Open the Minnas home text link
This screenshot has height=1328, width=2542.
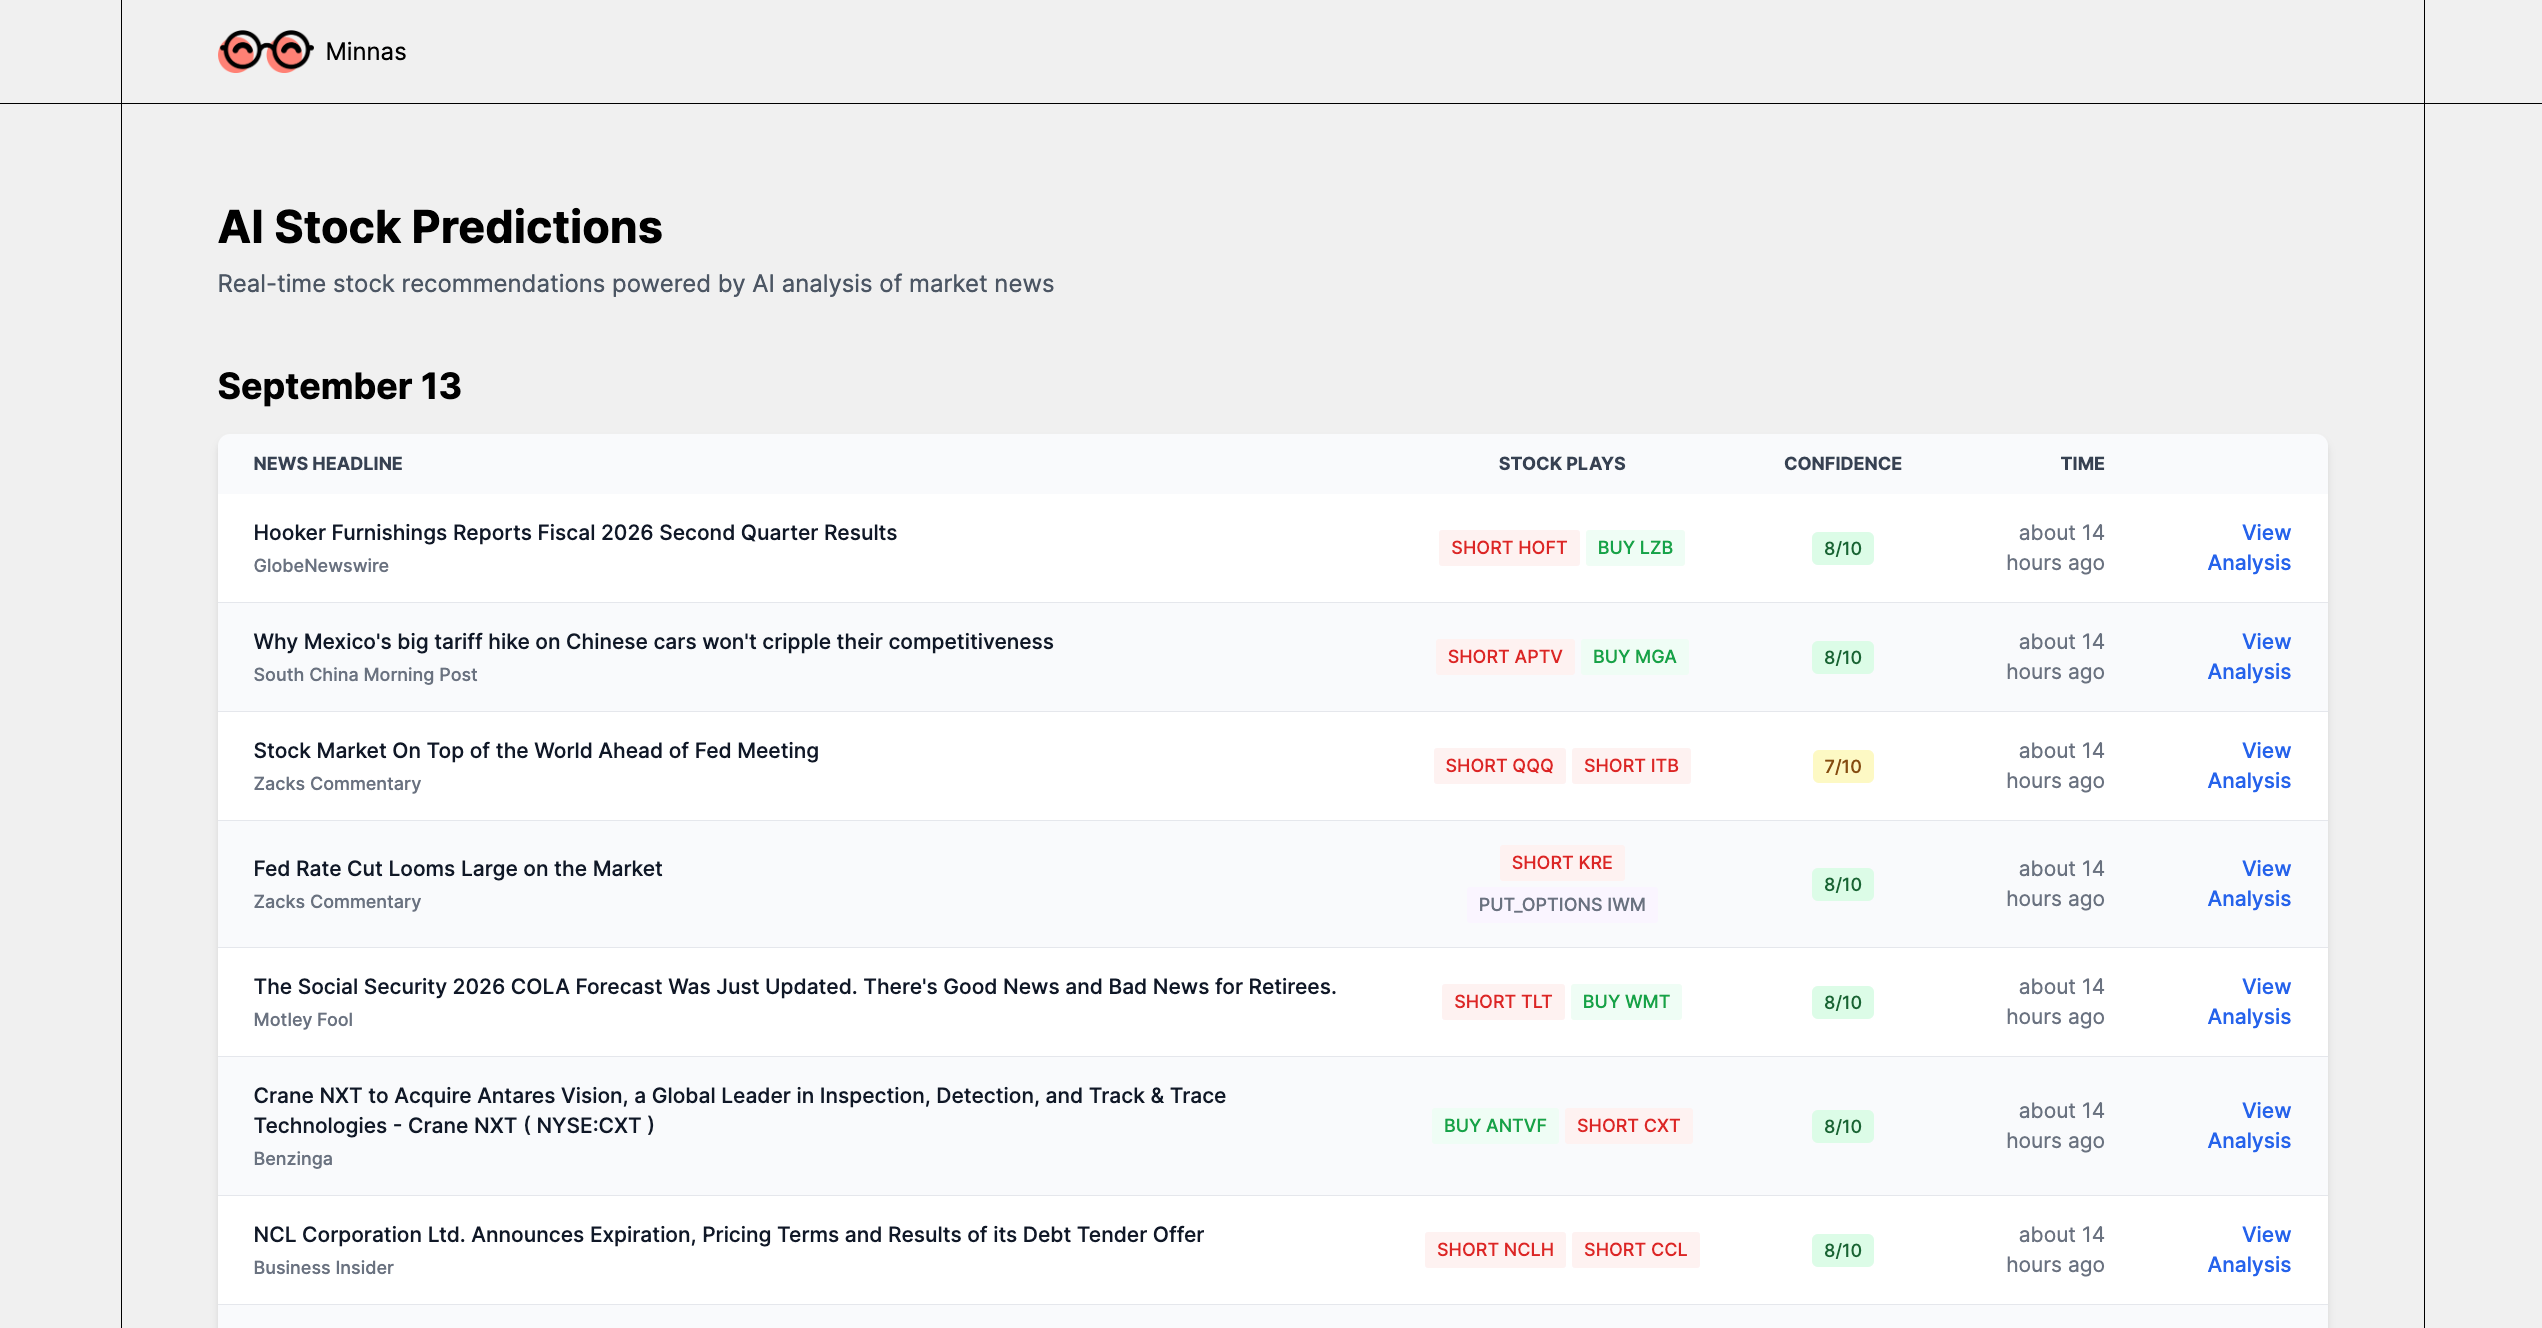click(x=365, y=52)
